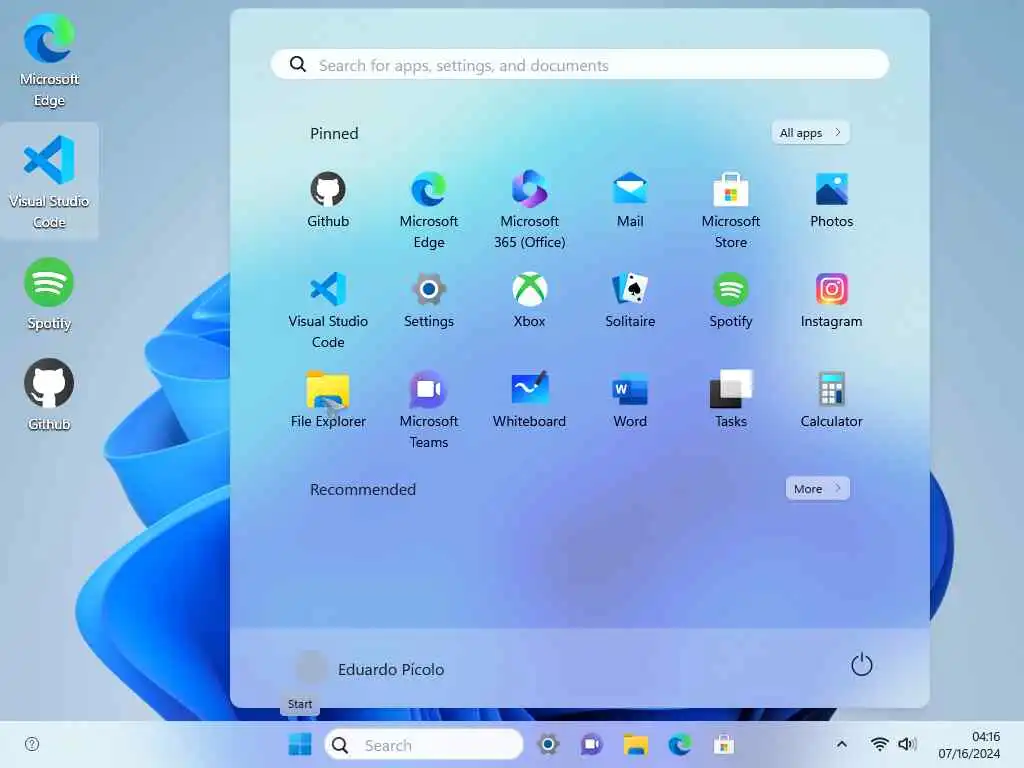Select the Spotify desktop shortcut
Screen dimensions: 1024x768
point(49,295)
